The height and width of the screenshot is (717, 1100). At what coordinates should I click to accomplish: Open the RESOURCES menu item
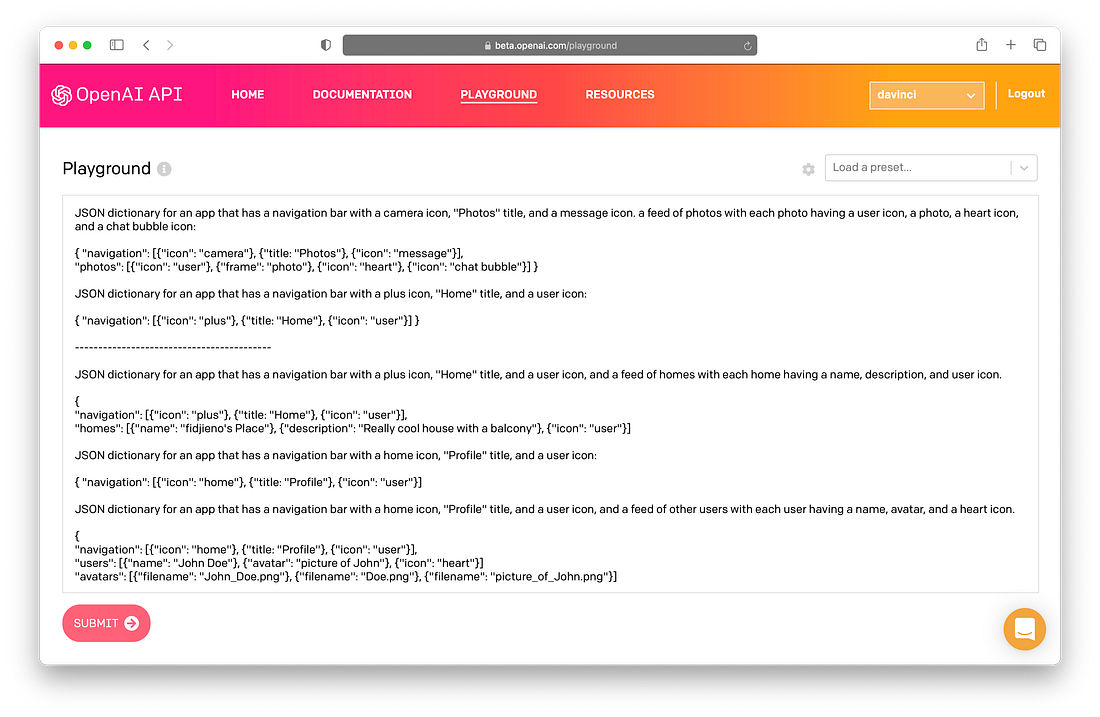[619, 95]
